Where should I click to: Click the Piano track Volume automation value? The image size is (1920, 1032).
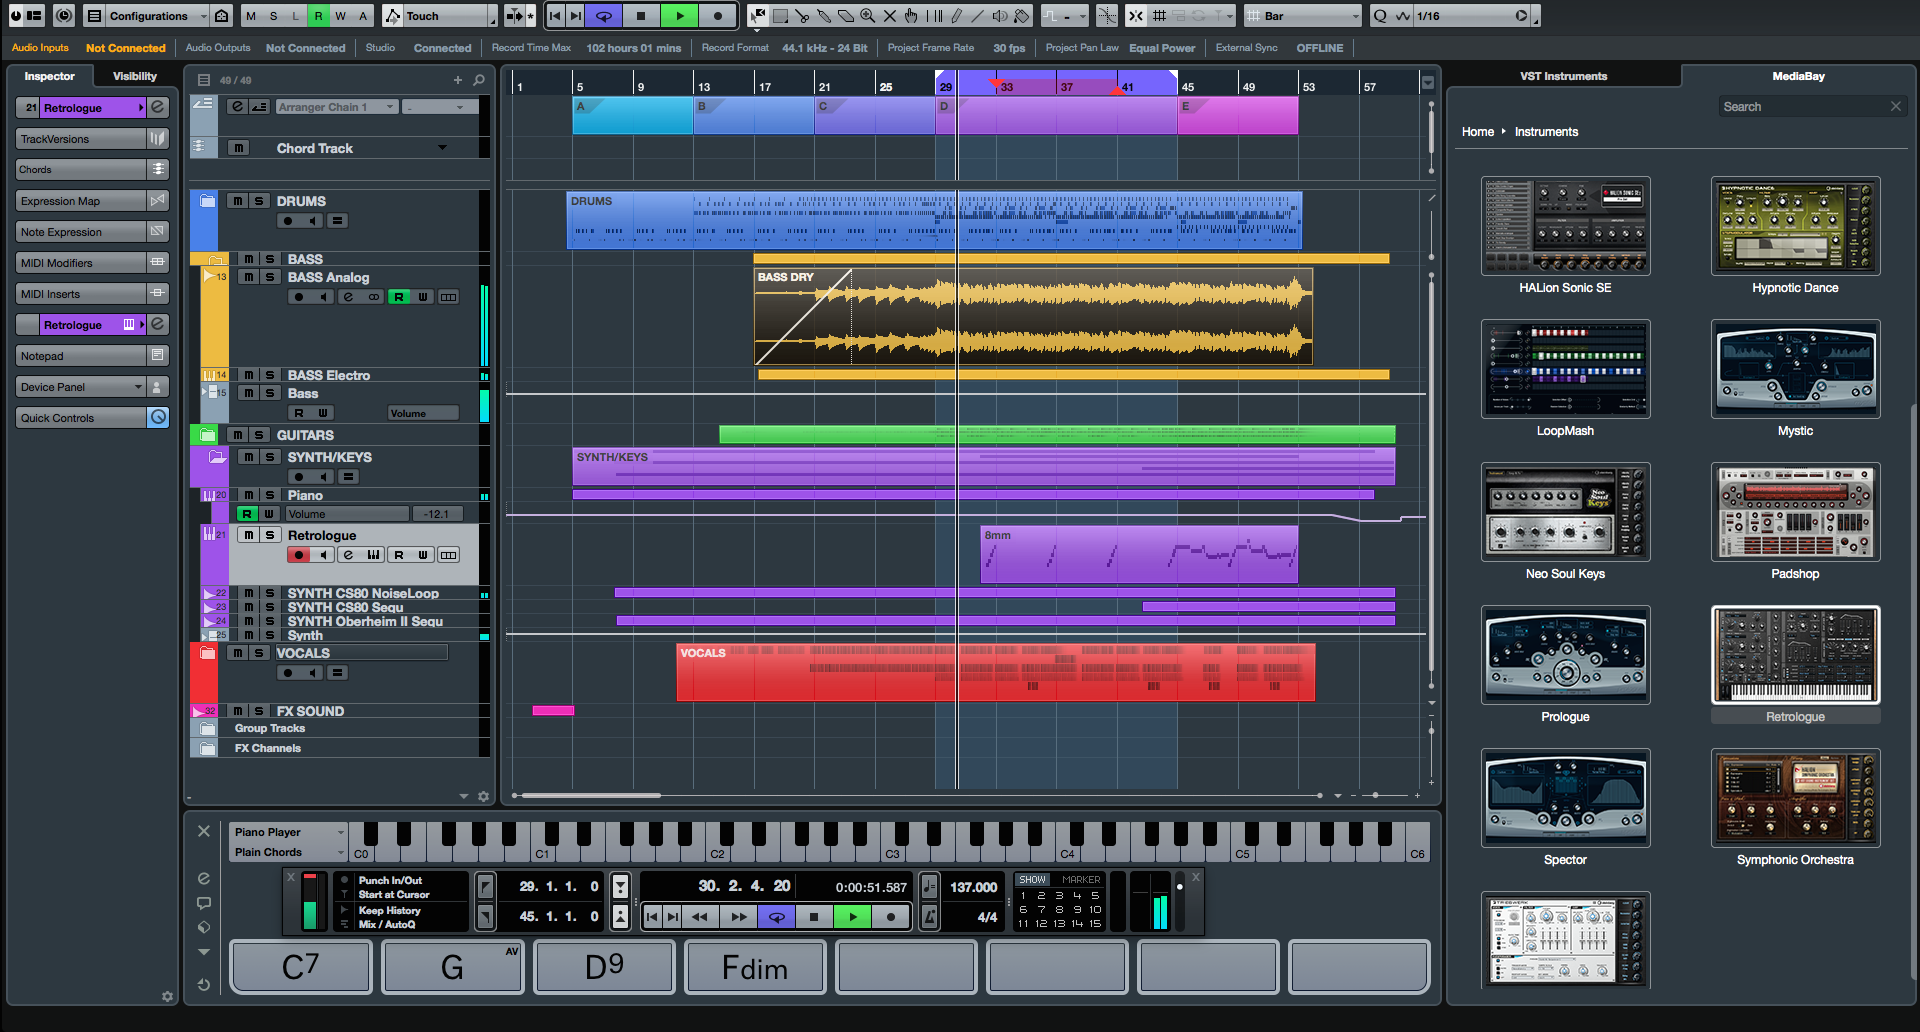click(436, 514)
